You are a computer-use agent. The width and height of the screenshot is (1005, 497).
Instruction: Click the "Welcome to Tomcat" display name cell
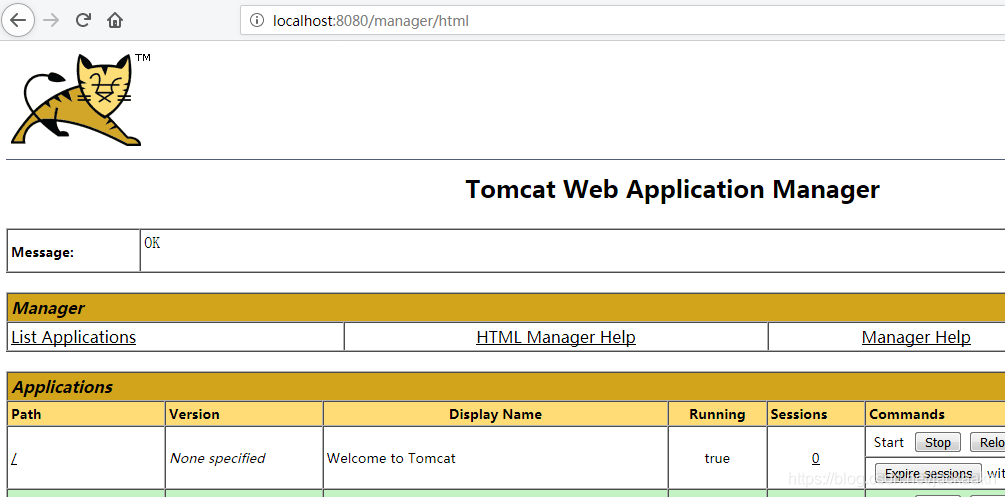[x=495, y=458]
